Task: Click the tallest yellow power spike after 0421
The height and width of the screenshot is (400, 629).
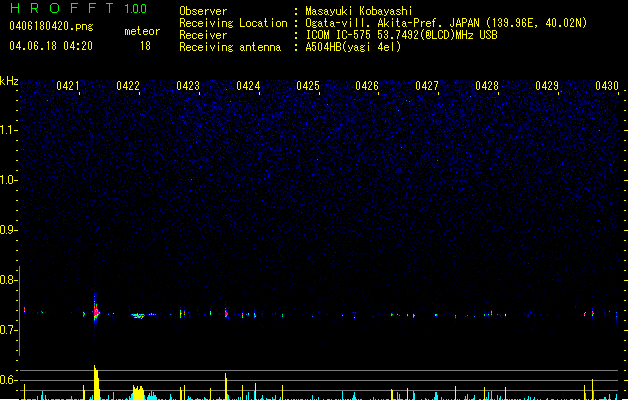Action: (x=96, y=382)
